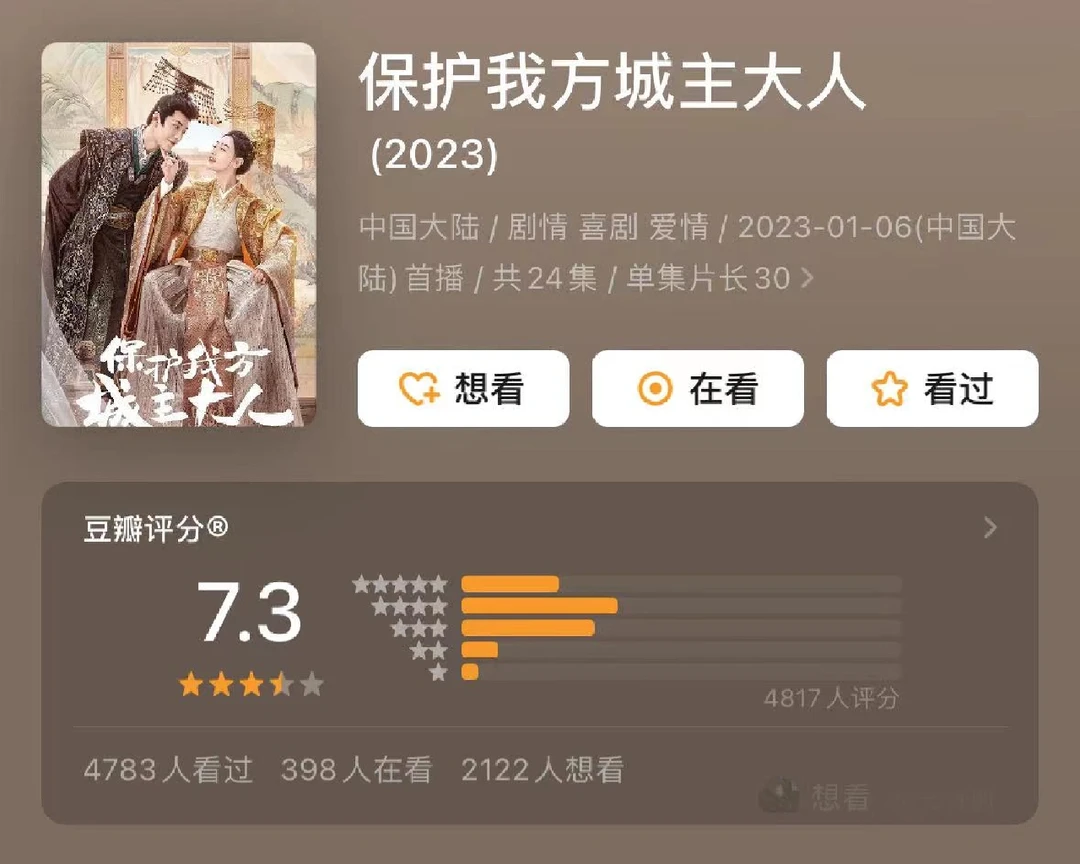Expand show details via chevron after 单集片长30
The width and height of the screenshot is (1080, 864).
(x=807, y=278)
